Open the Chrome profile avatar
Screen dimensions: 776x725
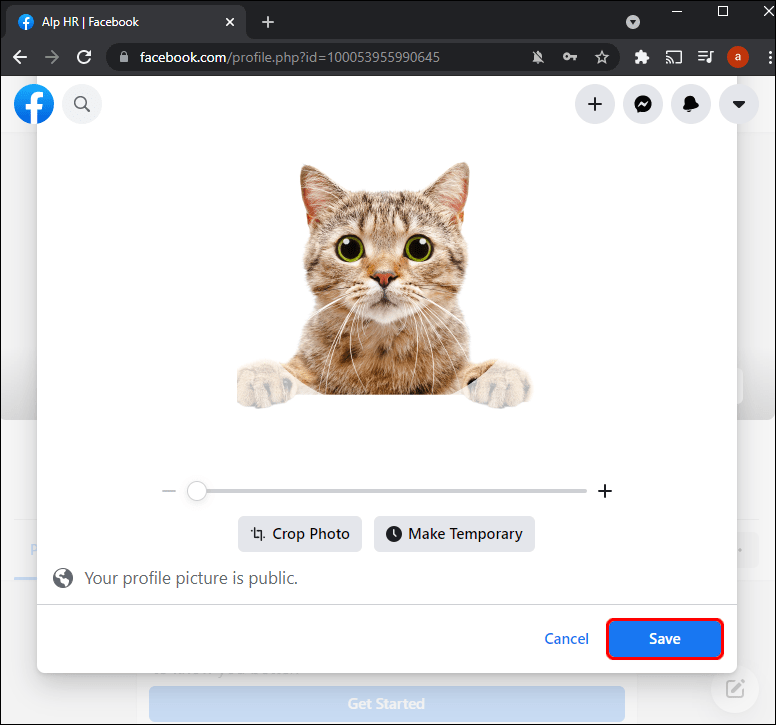coord(737,57)
